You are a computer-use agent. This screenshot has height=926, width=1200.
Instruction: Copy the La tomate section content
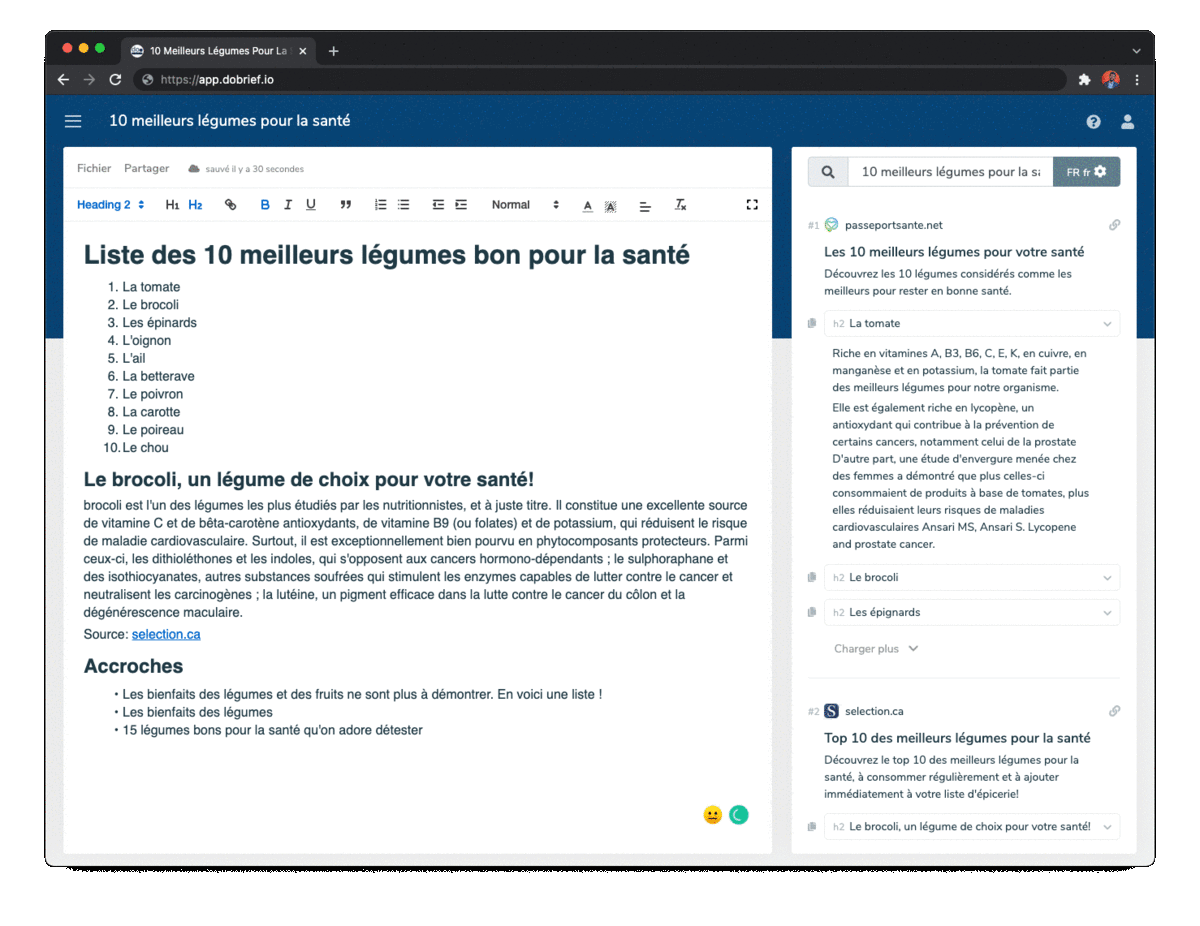pos(812,324)
